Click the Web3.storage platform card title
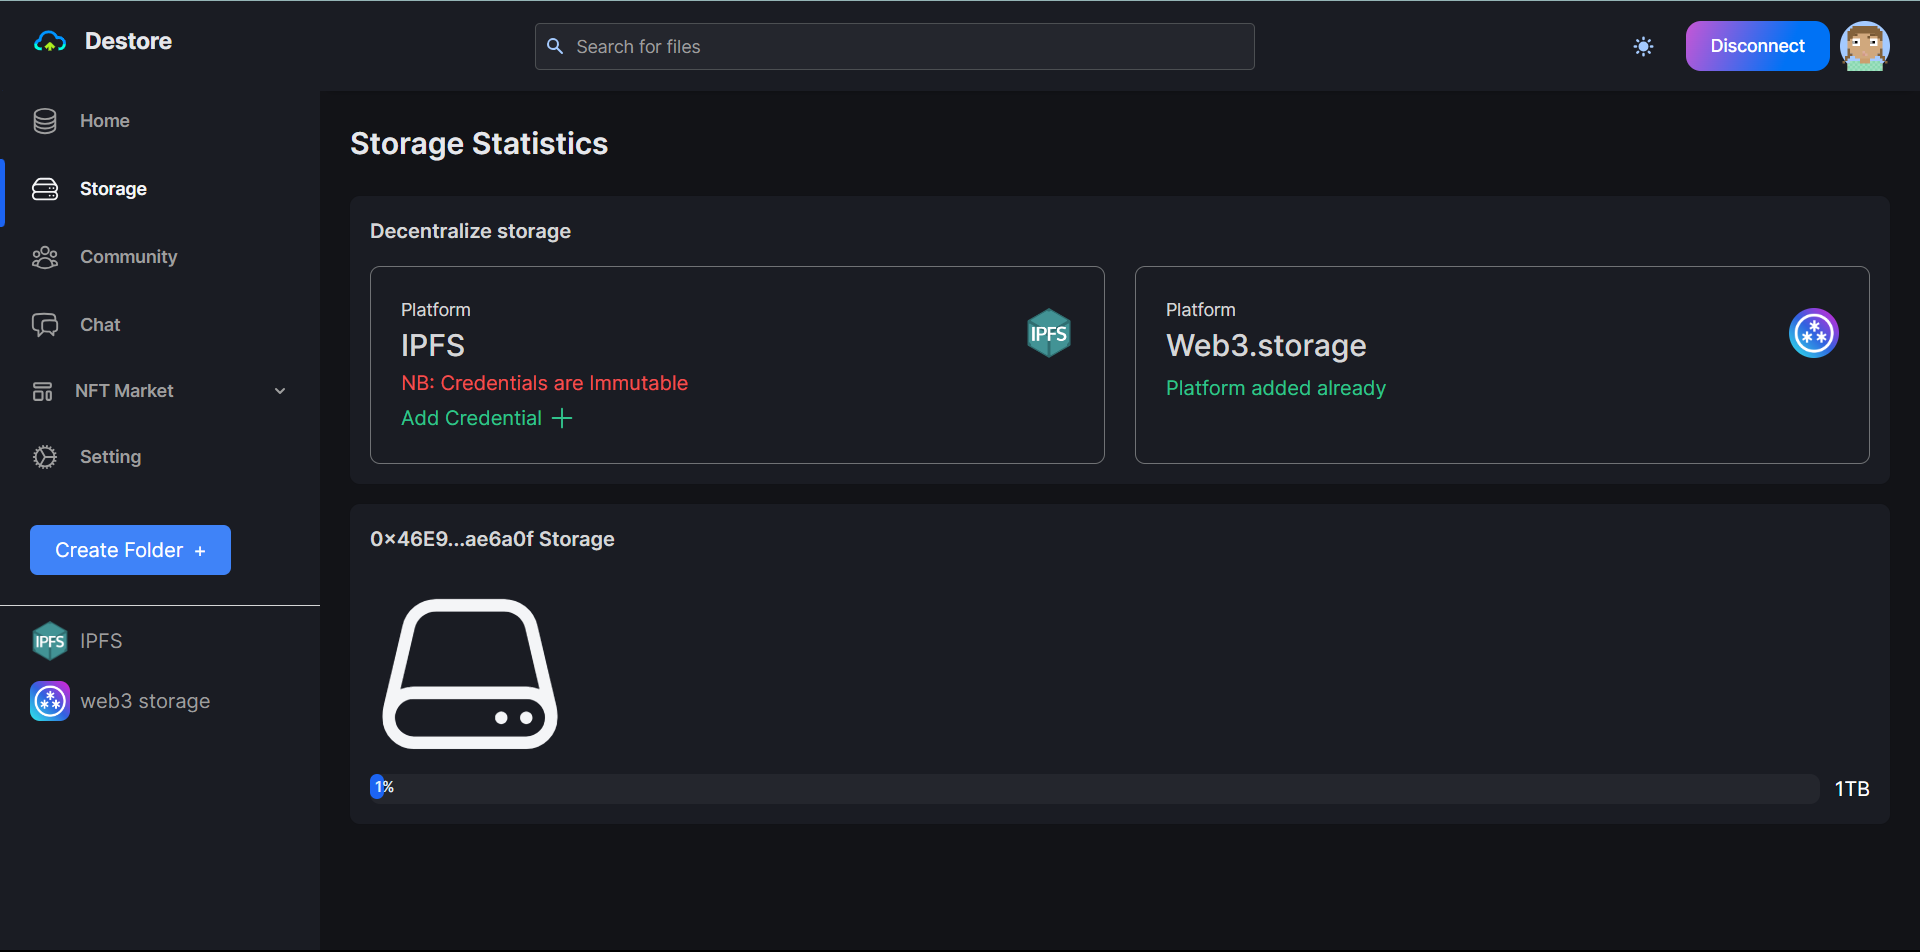The width and height of the screenshot is (1920, 952). click(1266, 345)
